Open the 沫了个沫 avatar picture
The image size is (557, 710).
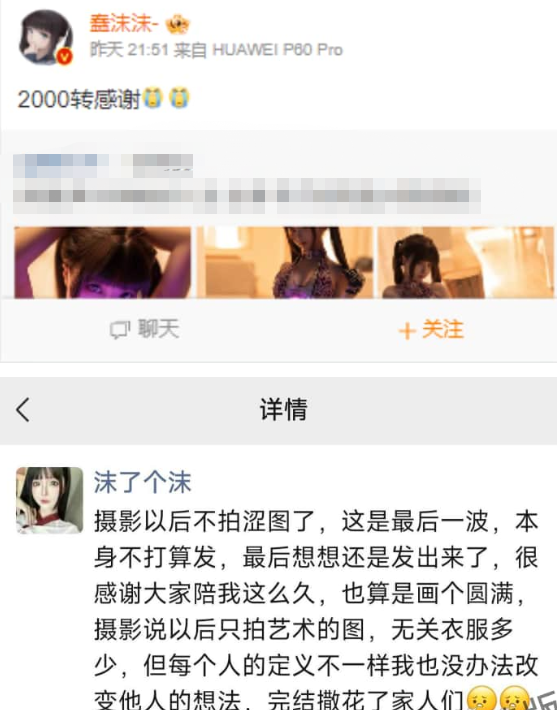tap(50, 500)
